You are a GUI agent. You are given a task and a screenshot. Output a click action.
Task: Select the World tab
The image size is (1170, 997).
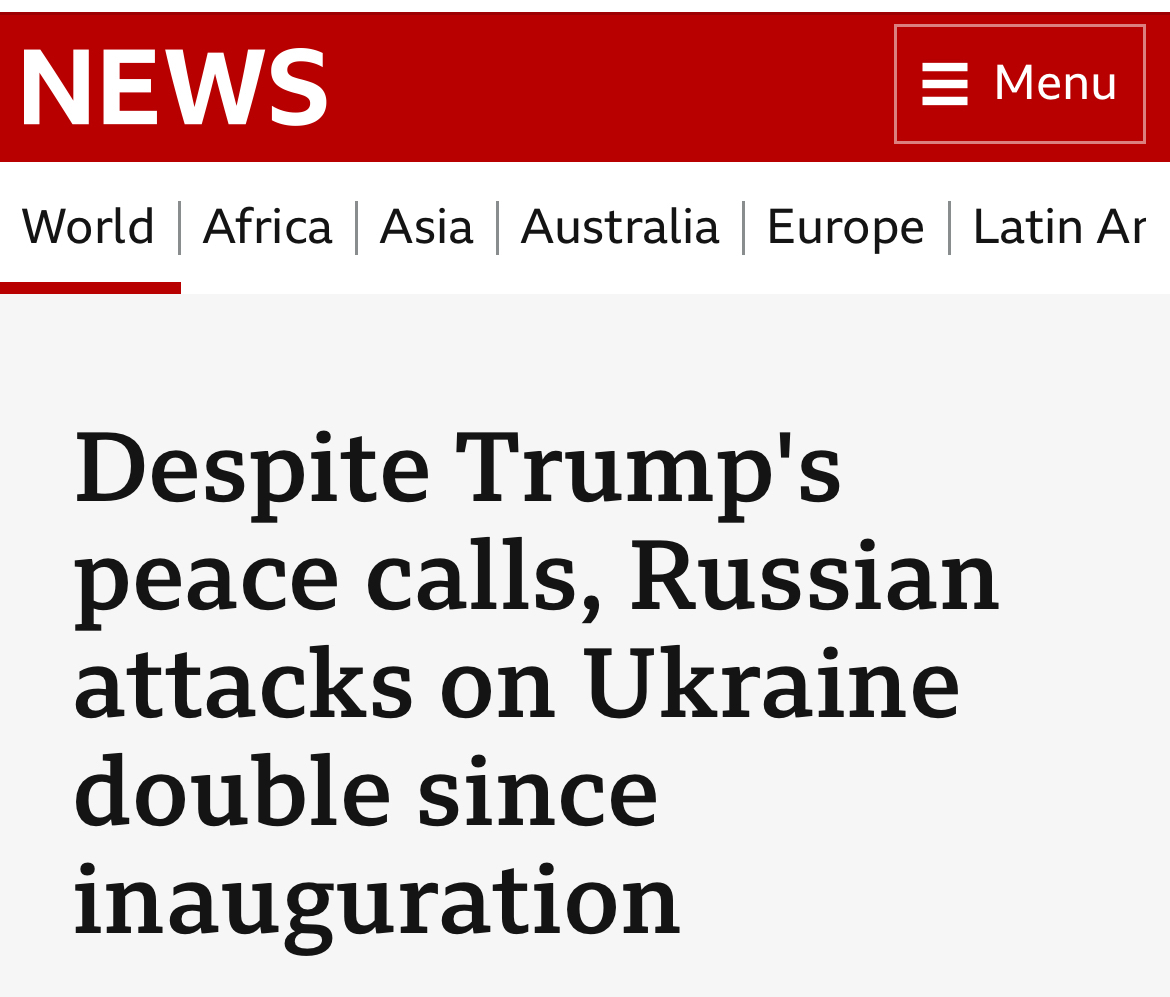click(88, 226)
